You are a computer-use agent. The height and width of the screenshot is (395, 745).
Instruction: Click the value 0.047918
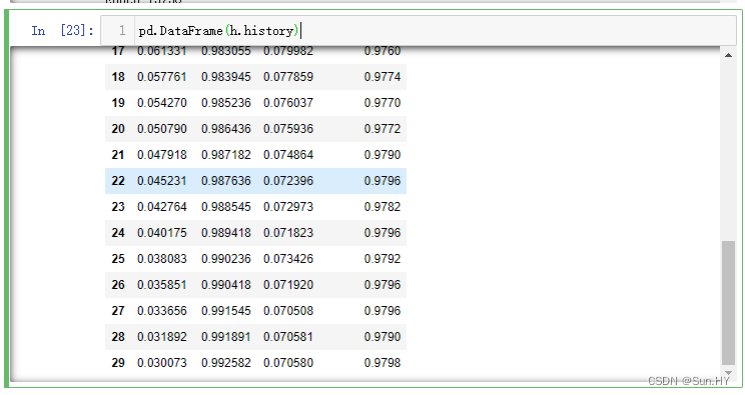(x=162, y=155)
